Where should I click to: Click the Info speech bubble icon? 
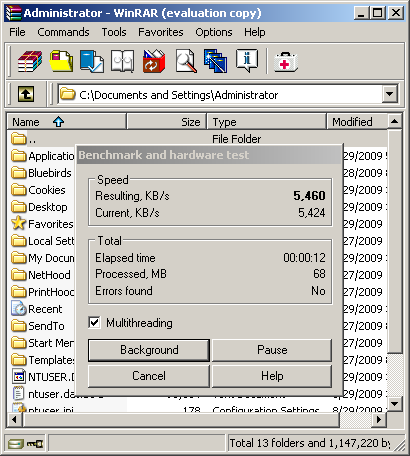(247, 60)
